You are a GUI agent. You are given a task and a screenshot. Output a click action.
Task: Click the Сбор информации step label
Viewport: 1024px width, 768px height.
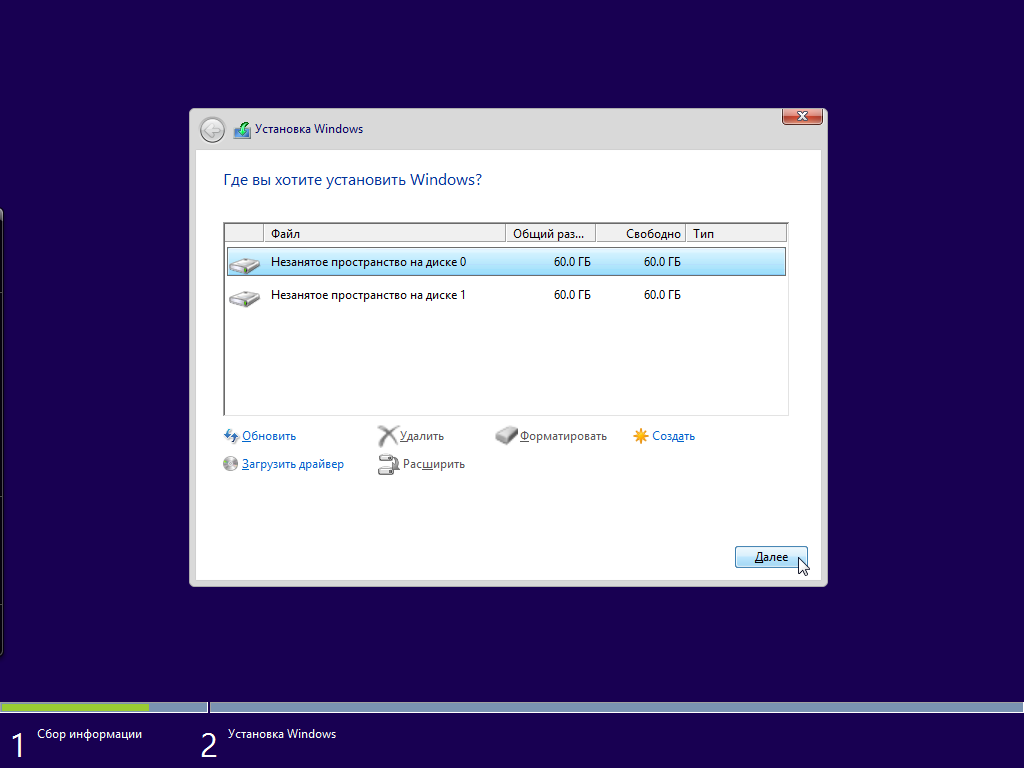coord(89,734)
